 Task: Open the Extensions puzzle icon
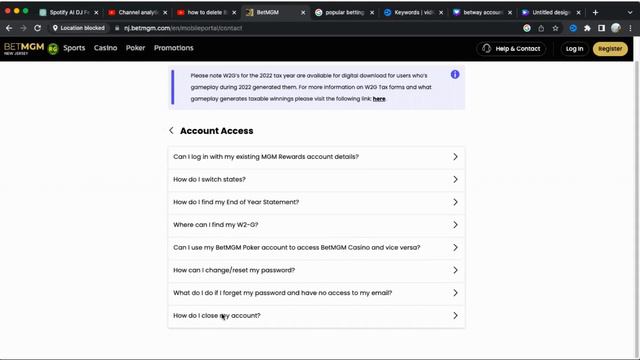coord(587,28)
